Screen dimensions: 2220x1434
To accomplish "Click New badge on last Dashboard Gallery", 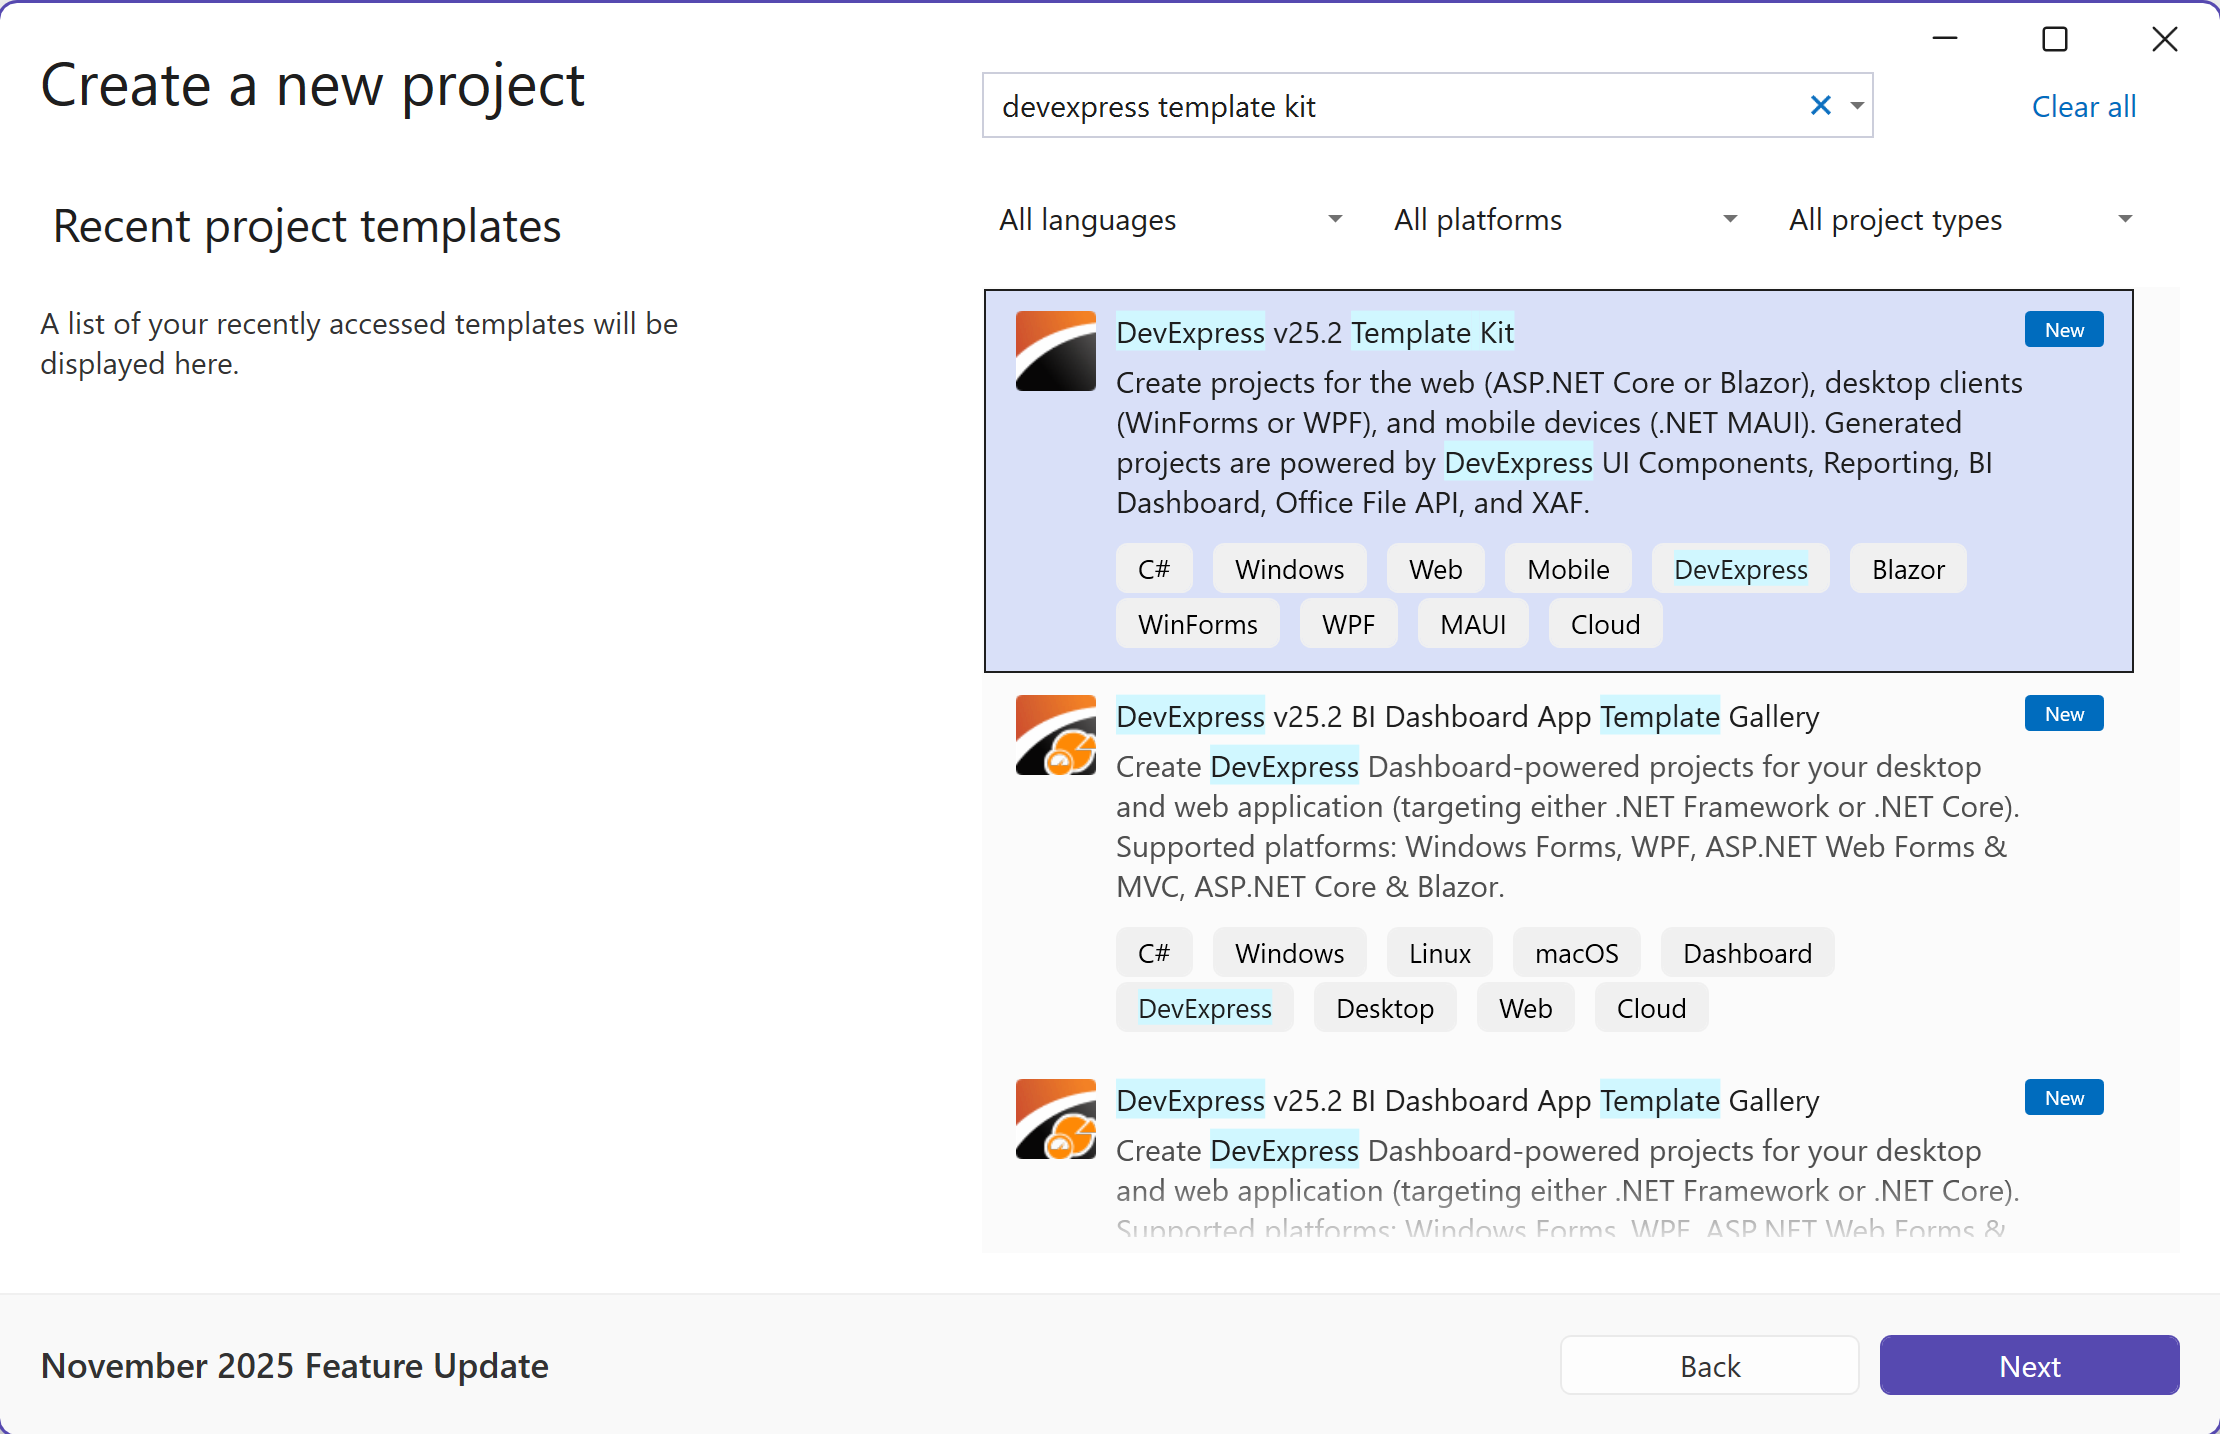I will click(2063, 1098).
